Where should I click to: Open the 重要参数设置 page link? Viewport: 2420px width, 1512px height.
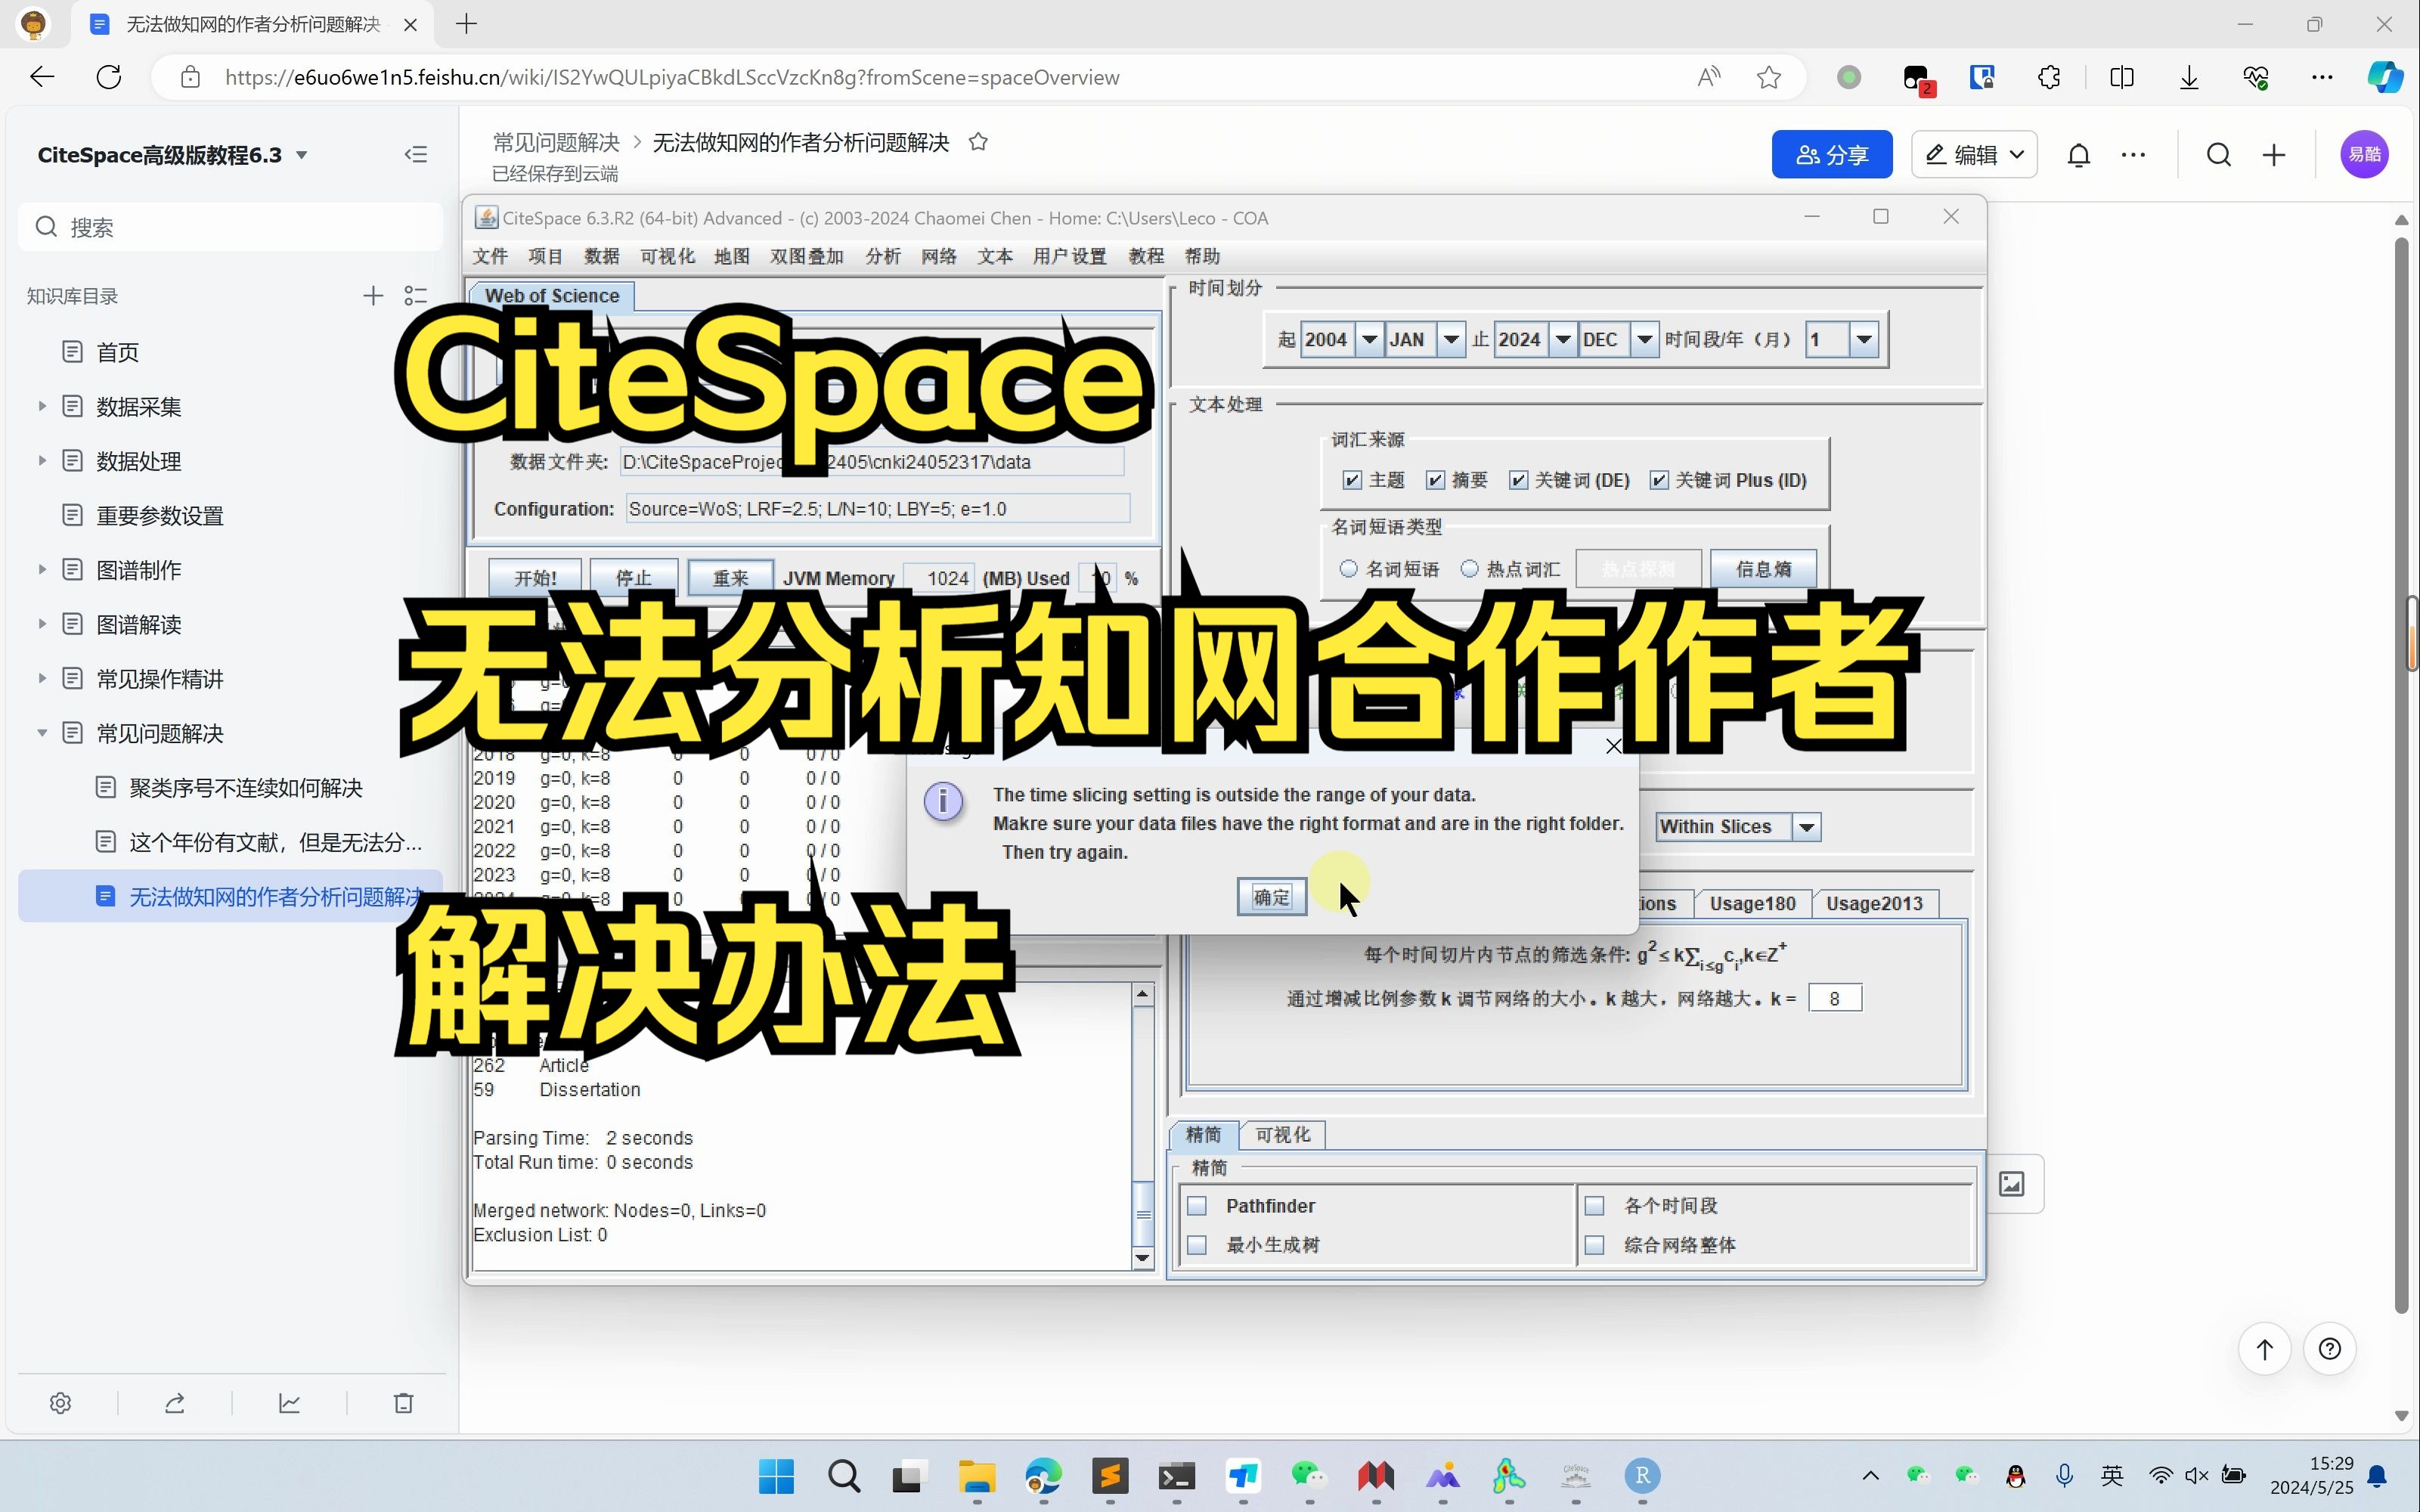(x=160, y=515)
